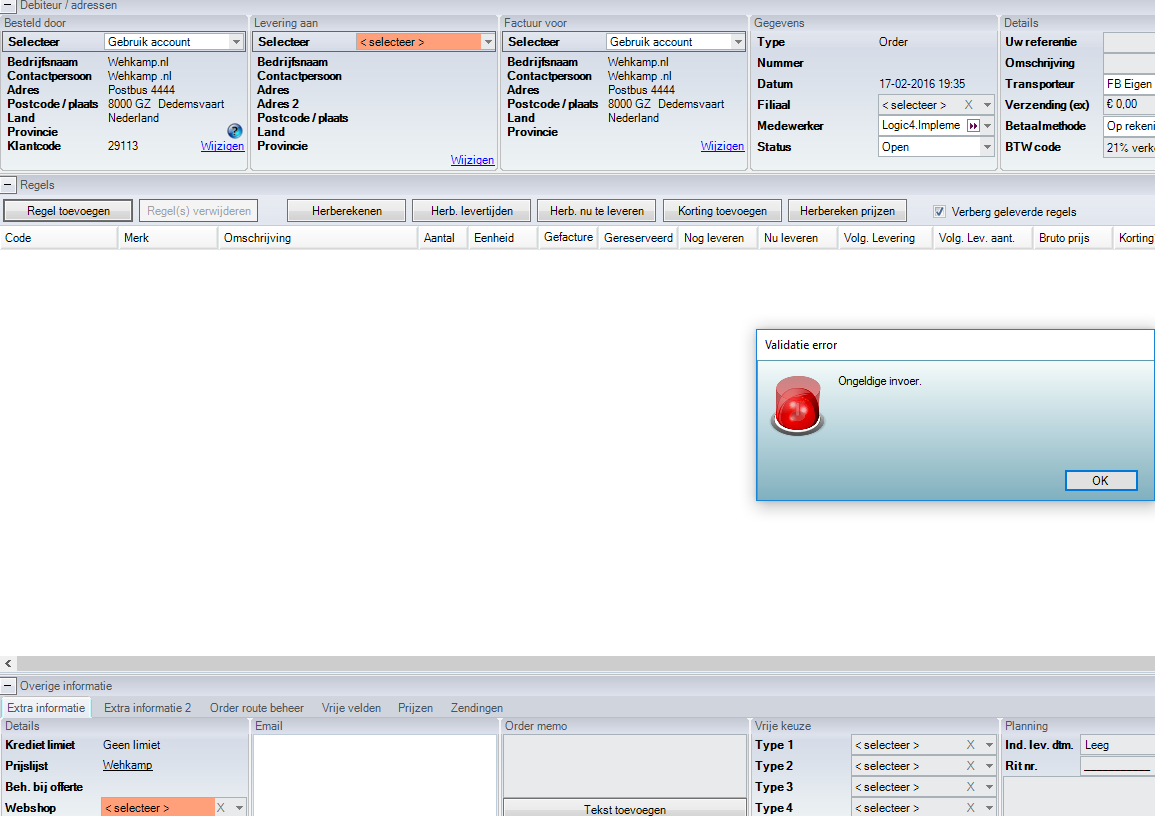Open the Type 1 dropdown arrow
1155x816 pixels.
click(989, 745)
